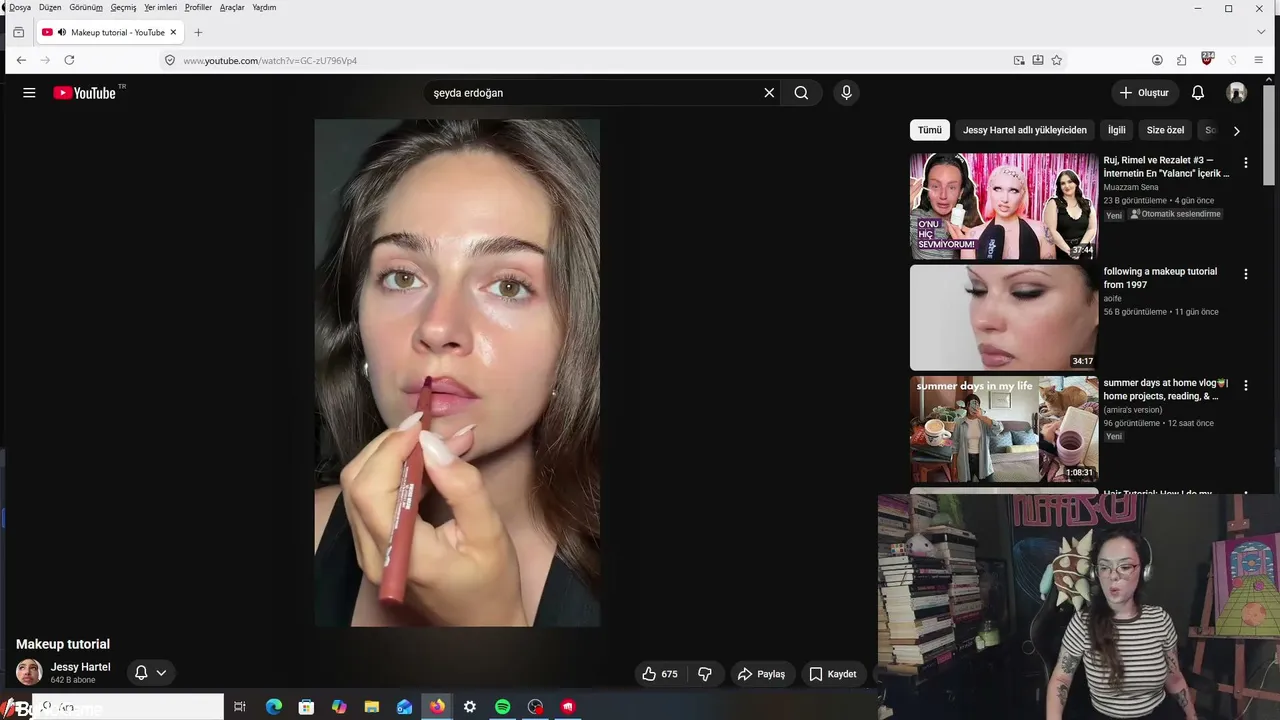
Task: Open the Düzen menu
Action: [x=50, y=7]
